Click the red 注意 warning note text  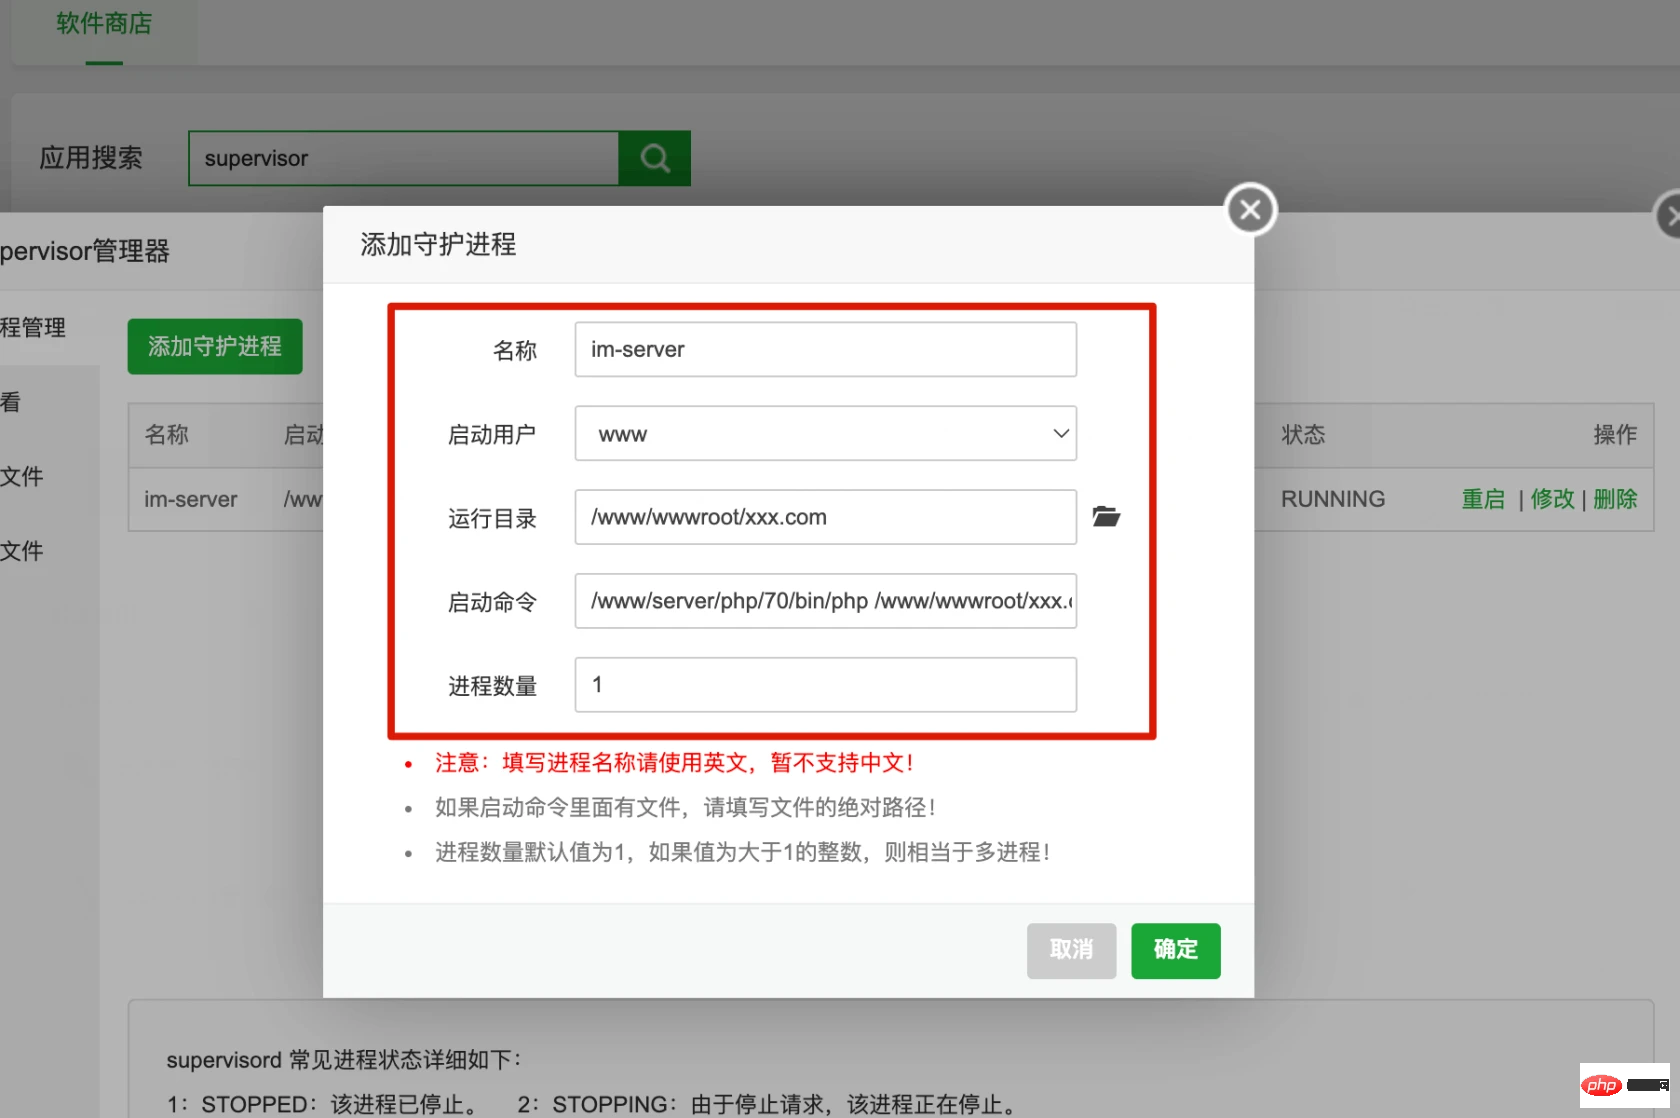[675, 763]
